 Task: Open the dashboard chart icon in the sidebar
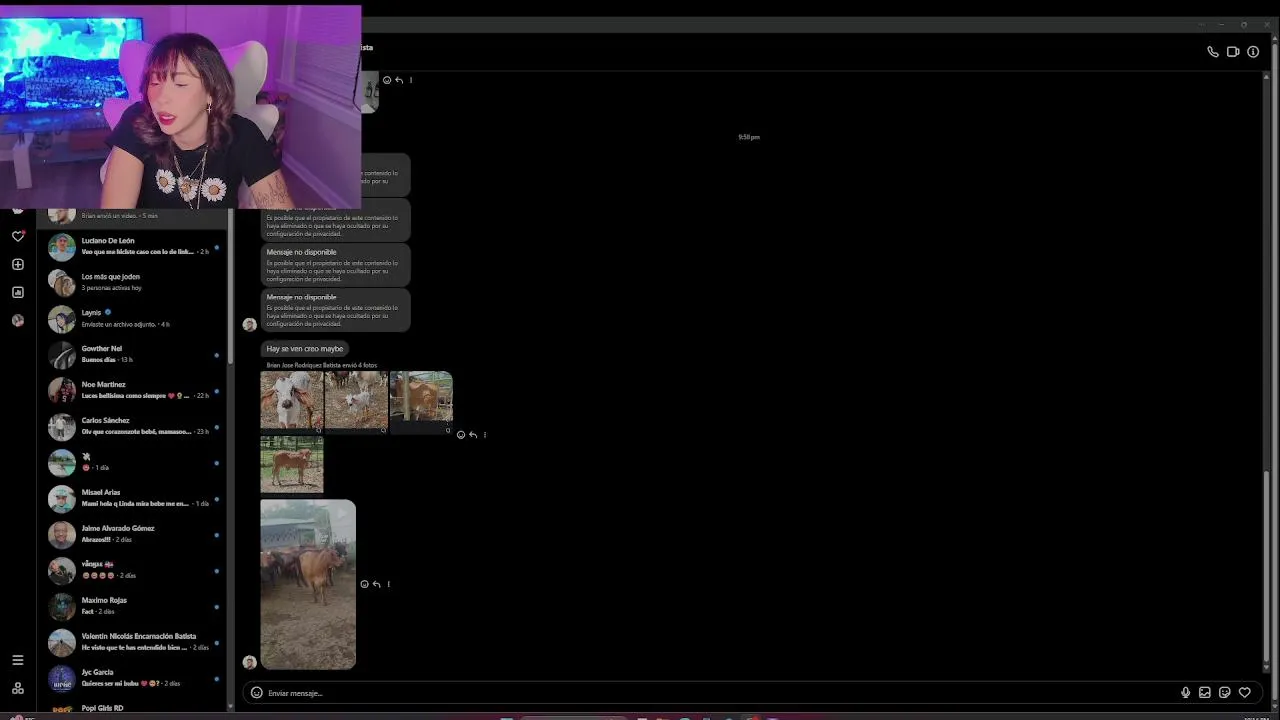[18, 292]
